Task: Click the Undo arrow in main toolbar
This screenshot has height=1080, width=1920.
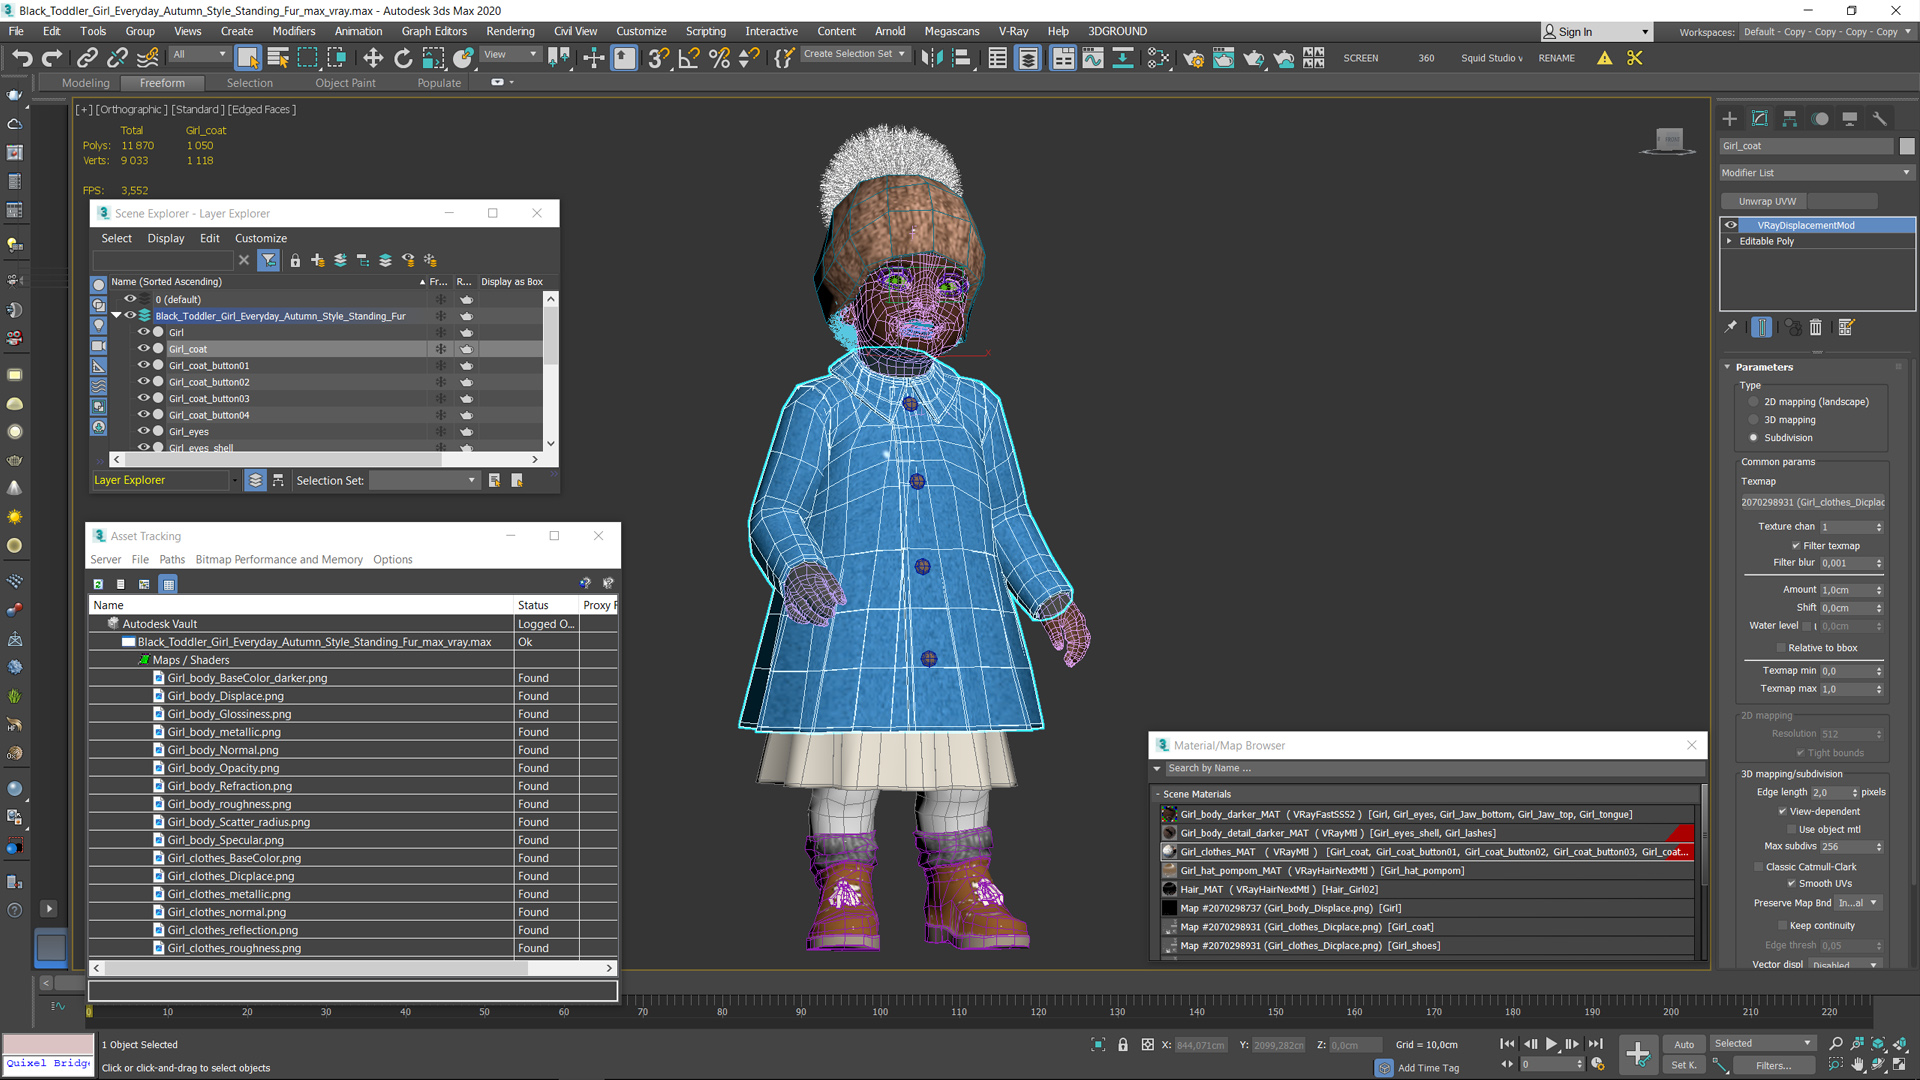Action: 22,58
